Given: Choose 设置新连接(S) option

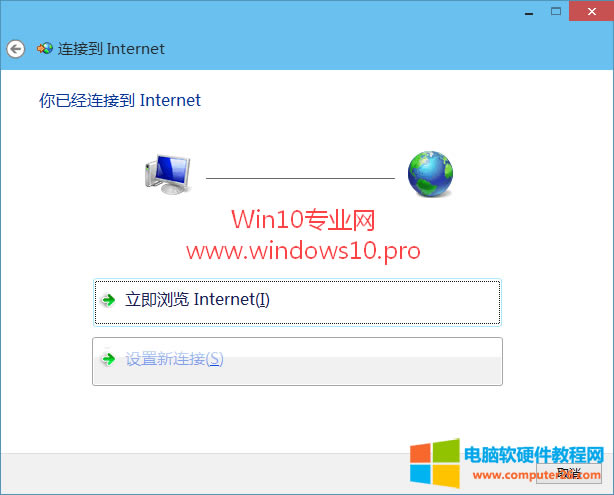Looking at the screenshot, I should pyautogui.click(x=297, y=361).
